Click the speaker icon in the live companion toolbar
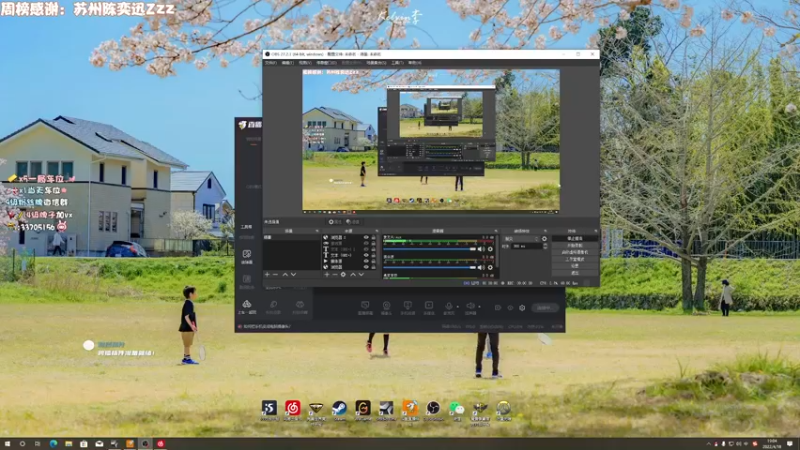Viewport: 800px width, 450px height. [470, 306]
